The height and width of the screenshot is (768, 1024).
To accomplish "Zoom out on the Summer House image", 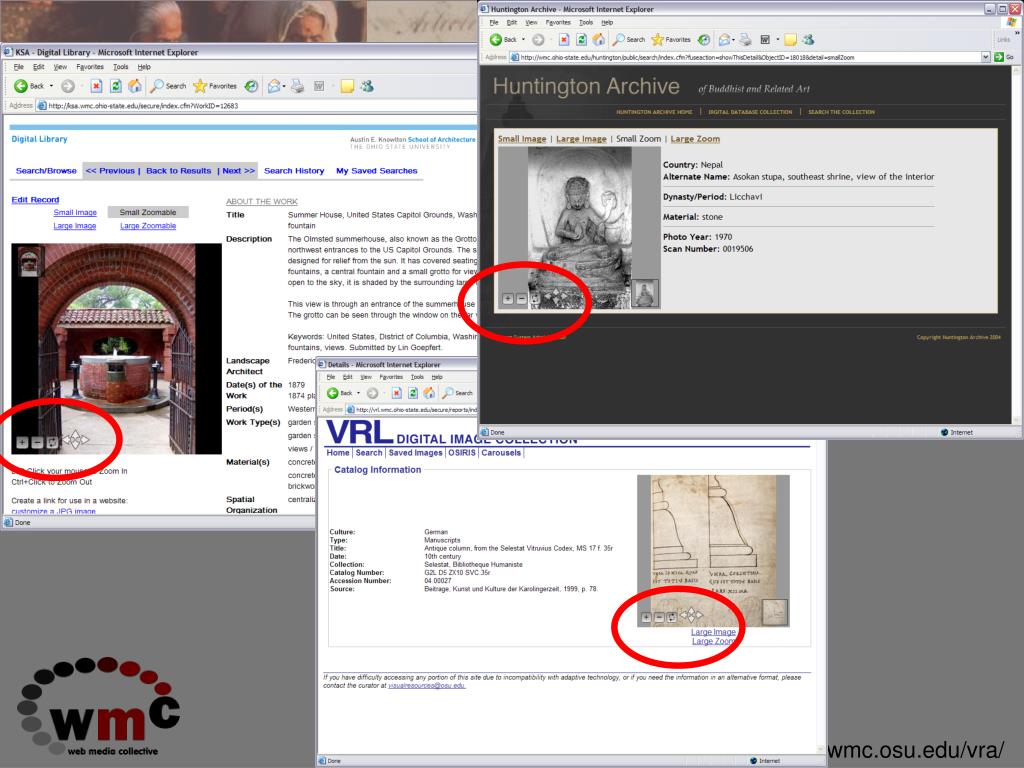I will 37,443.
